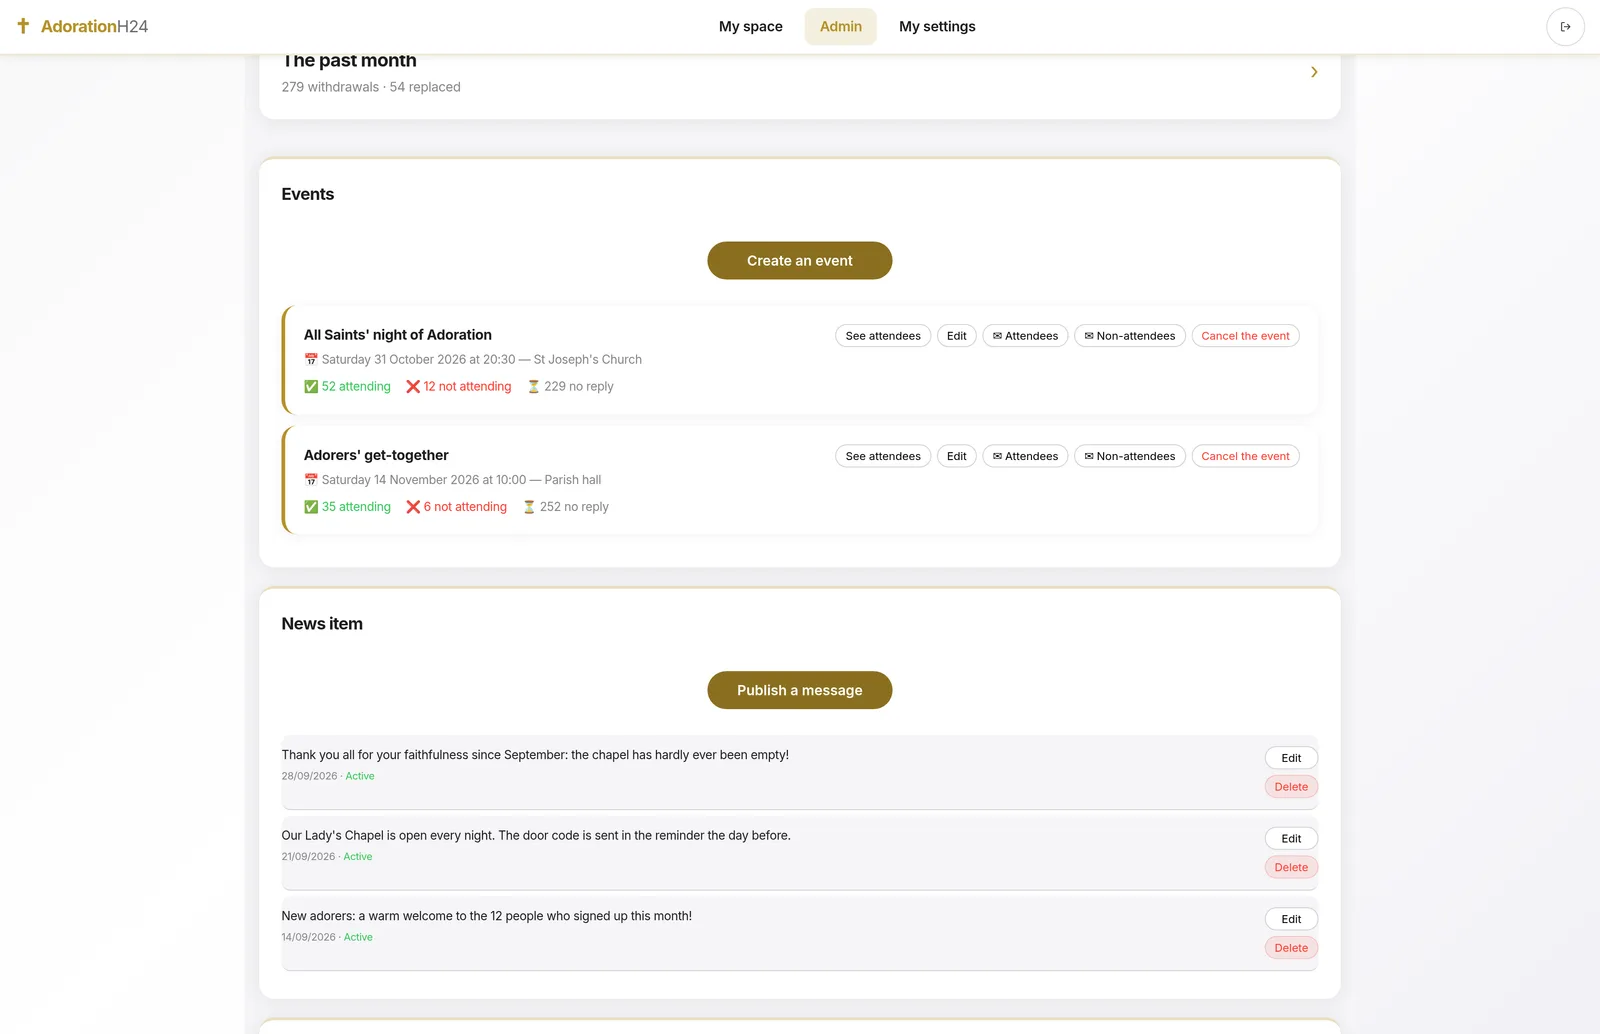Viewport: 1600px width, 1034px height.
Task: Delete the Our Lady's Chapel news item
Action: [1291, 867]
